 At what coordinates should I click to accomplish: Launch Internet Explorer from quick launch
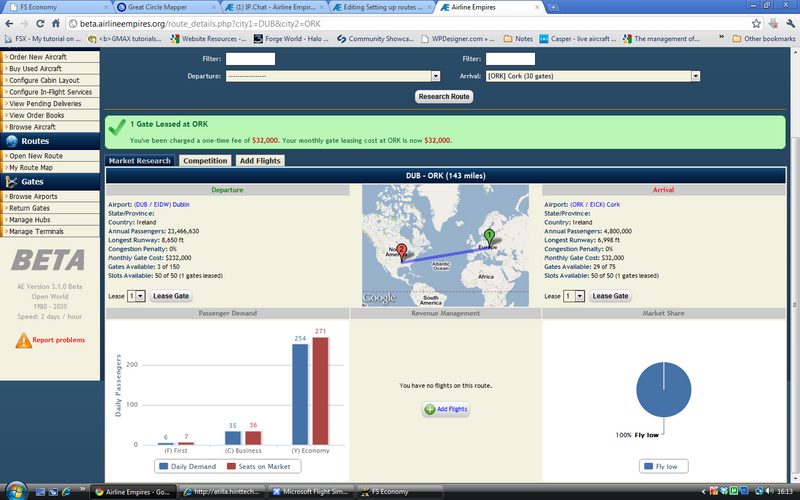tap(66, 492)
